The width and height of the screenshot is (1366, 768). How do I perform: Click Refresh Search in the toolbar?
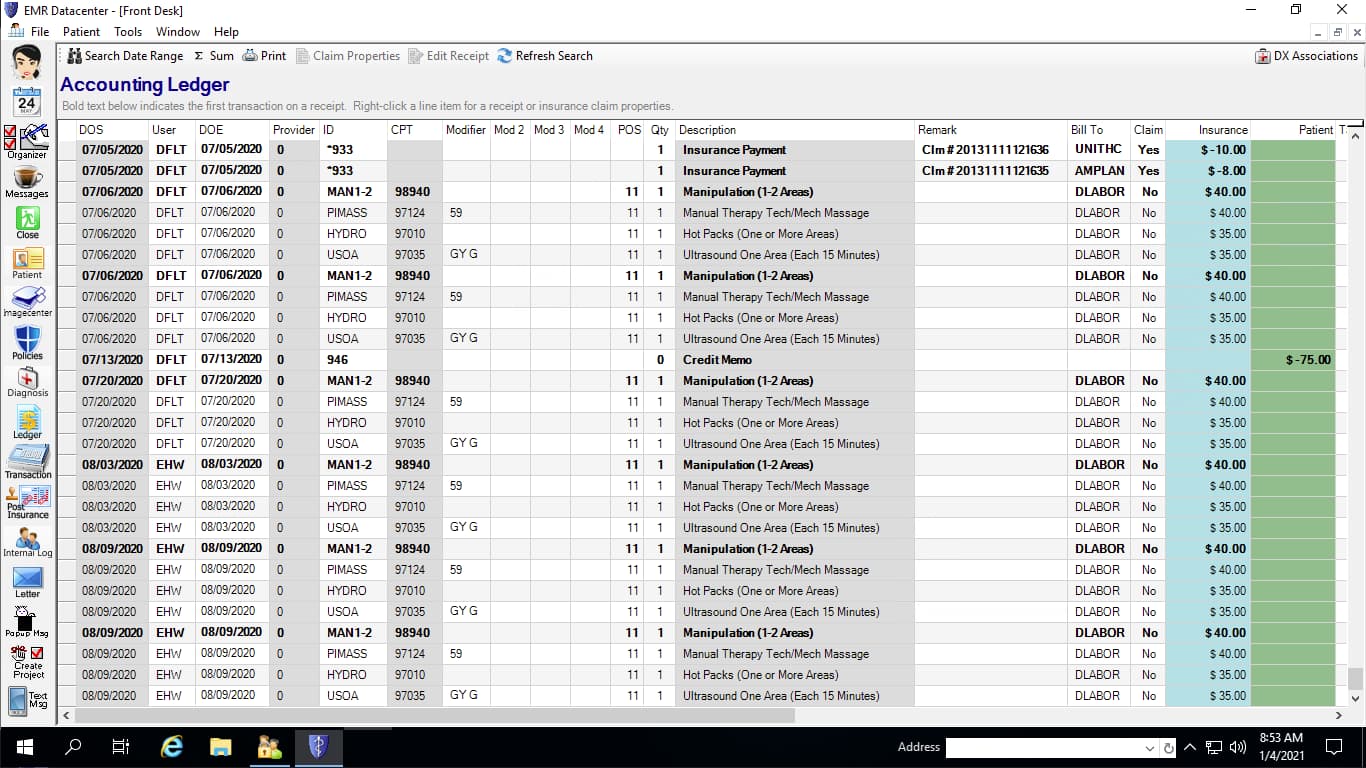pos(545,56)
